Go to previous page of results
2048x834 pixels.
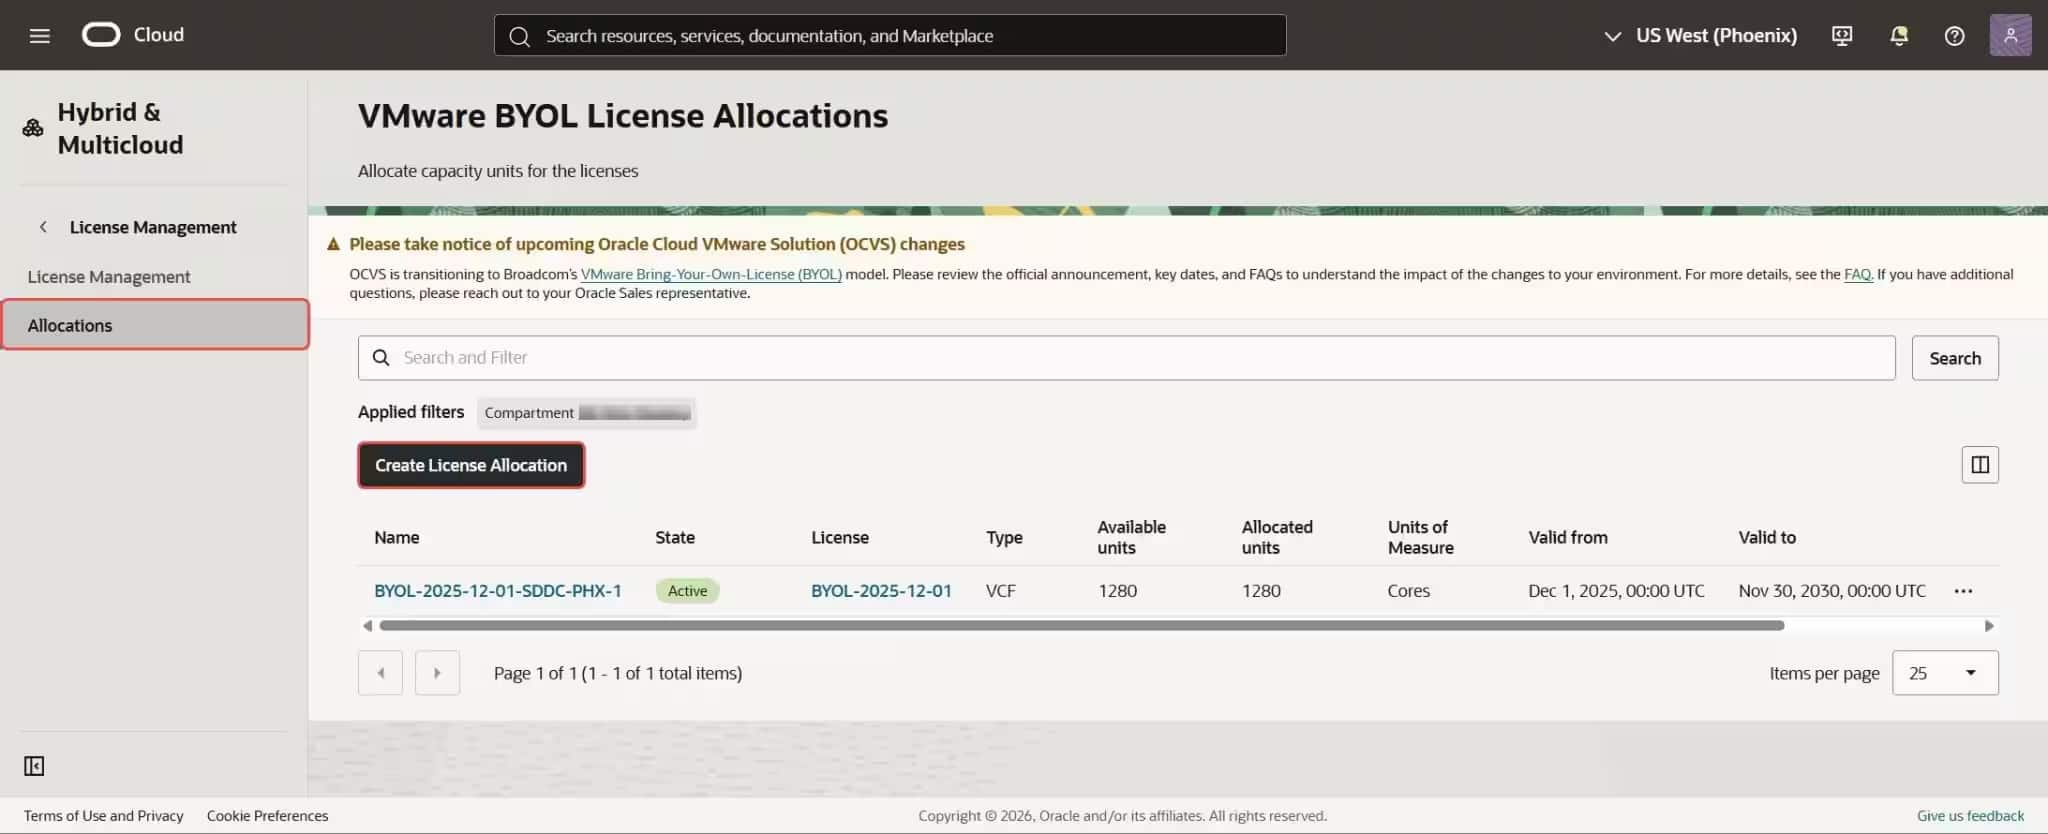click(380, 673)
